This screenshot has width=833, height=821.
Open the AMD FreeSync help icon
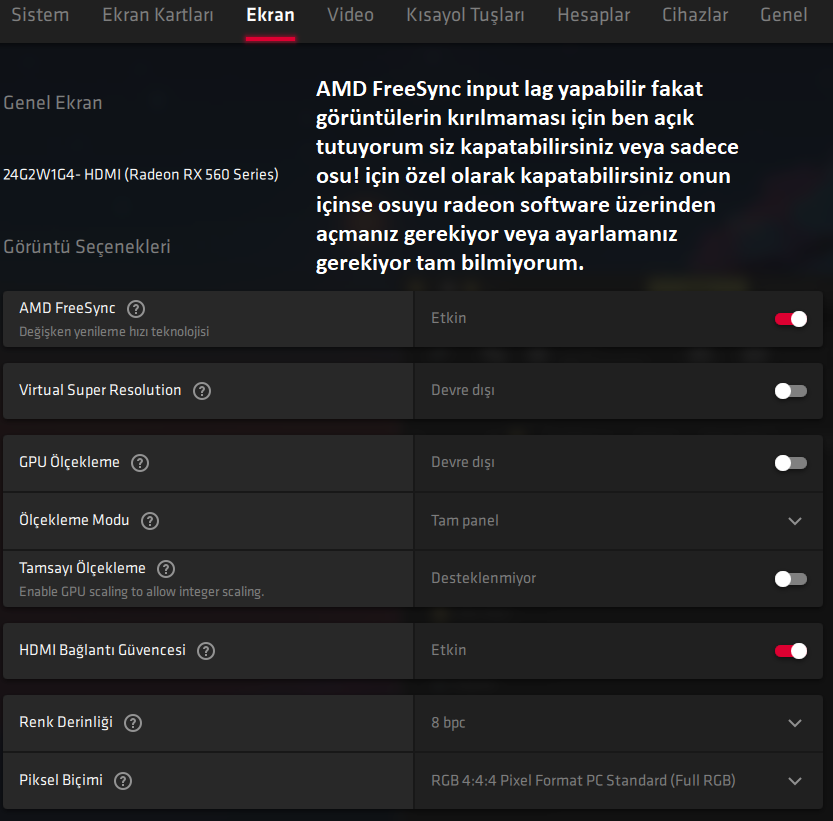[136, 309]
